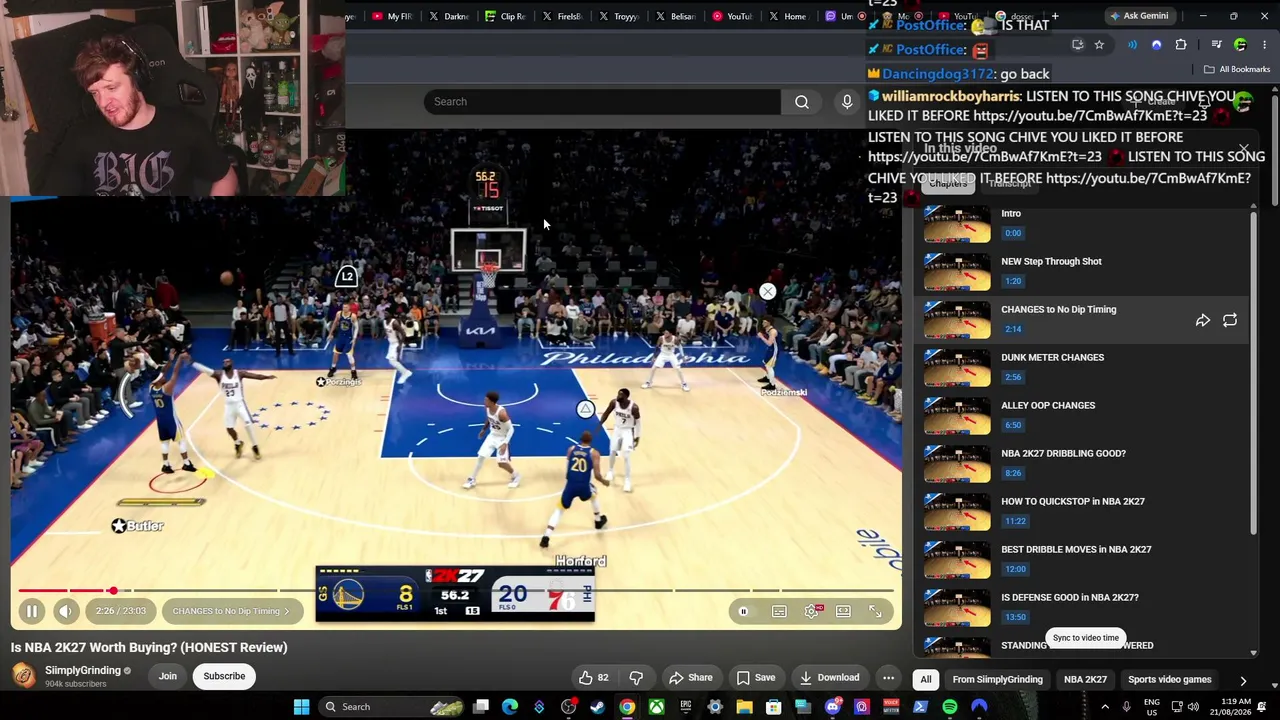Start voice search with the microphone
Viewport: 1280px width, 720px height.
point(847,101)
